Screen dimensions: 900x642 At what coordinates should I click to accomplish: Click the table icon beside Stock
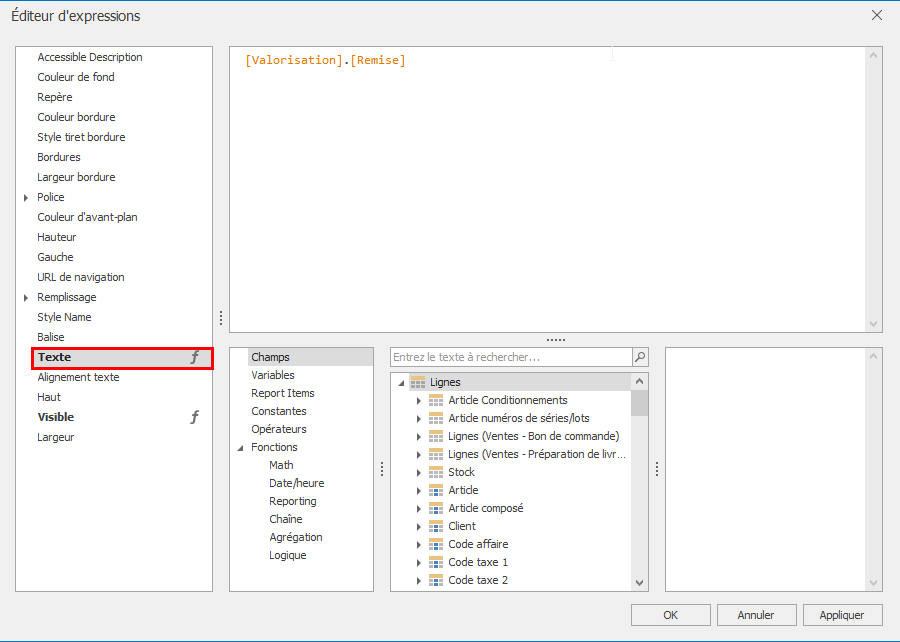tap(435, 472)
